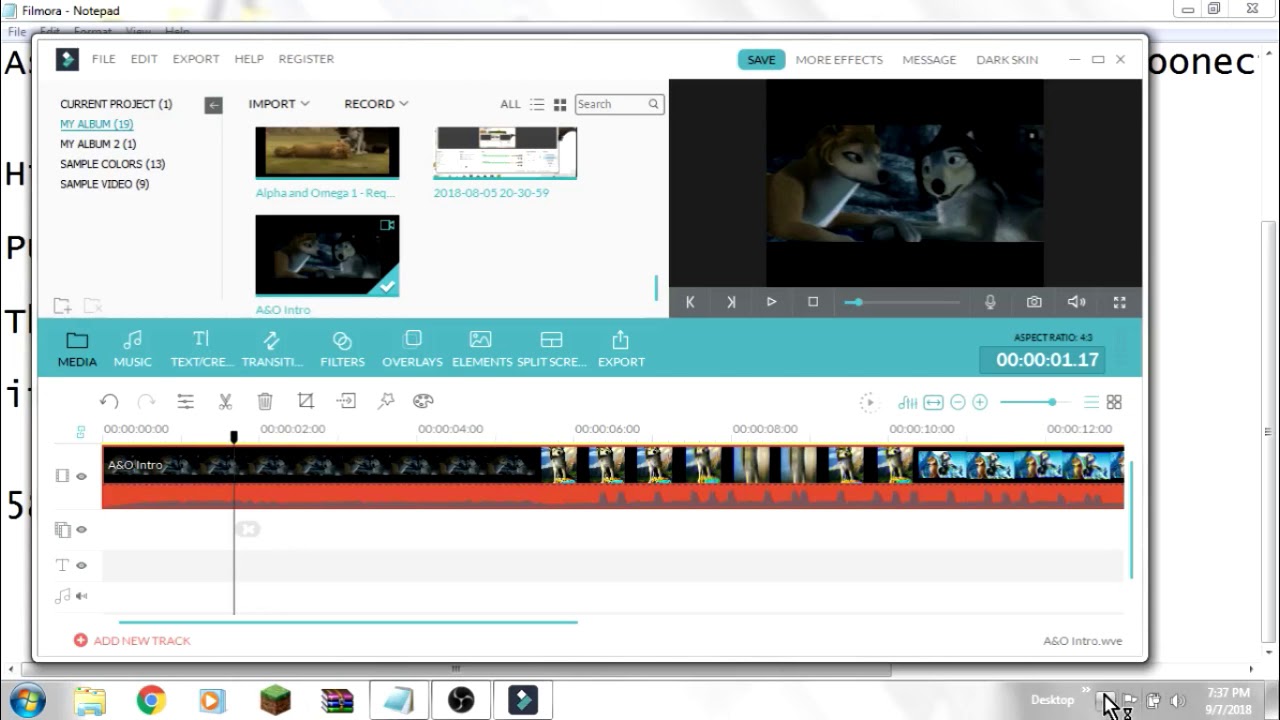This screenshot has width=1280, height=720.
Task: Open the edit adjustments sliders icon
Action: [185, 401]
